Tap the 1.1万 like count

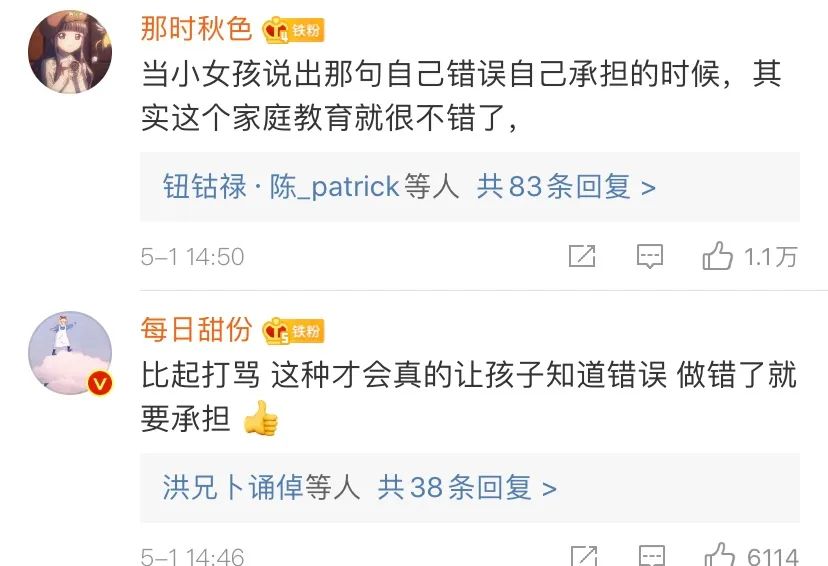(770, 257)
